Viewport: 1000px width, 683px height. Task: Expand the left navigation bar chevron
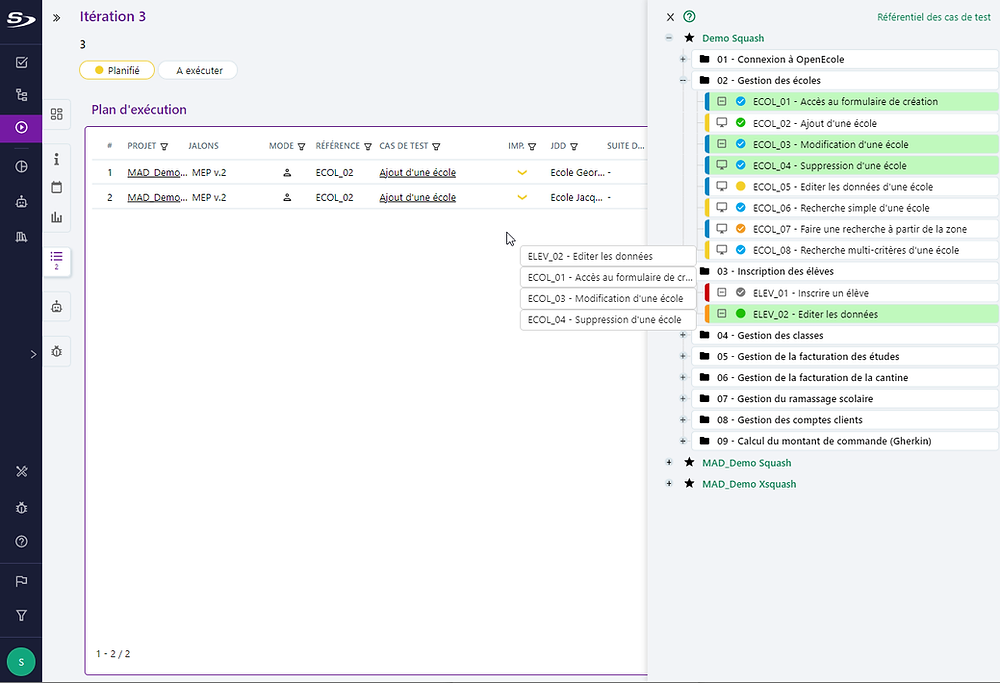(x=33, y=355)
